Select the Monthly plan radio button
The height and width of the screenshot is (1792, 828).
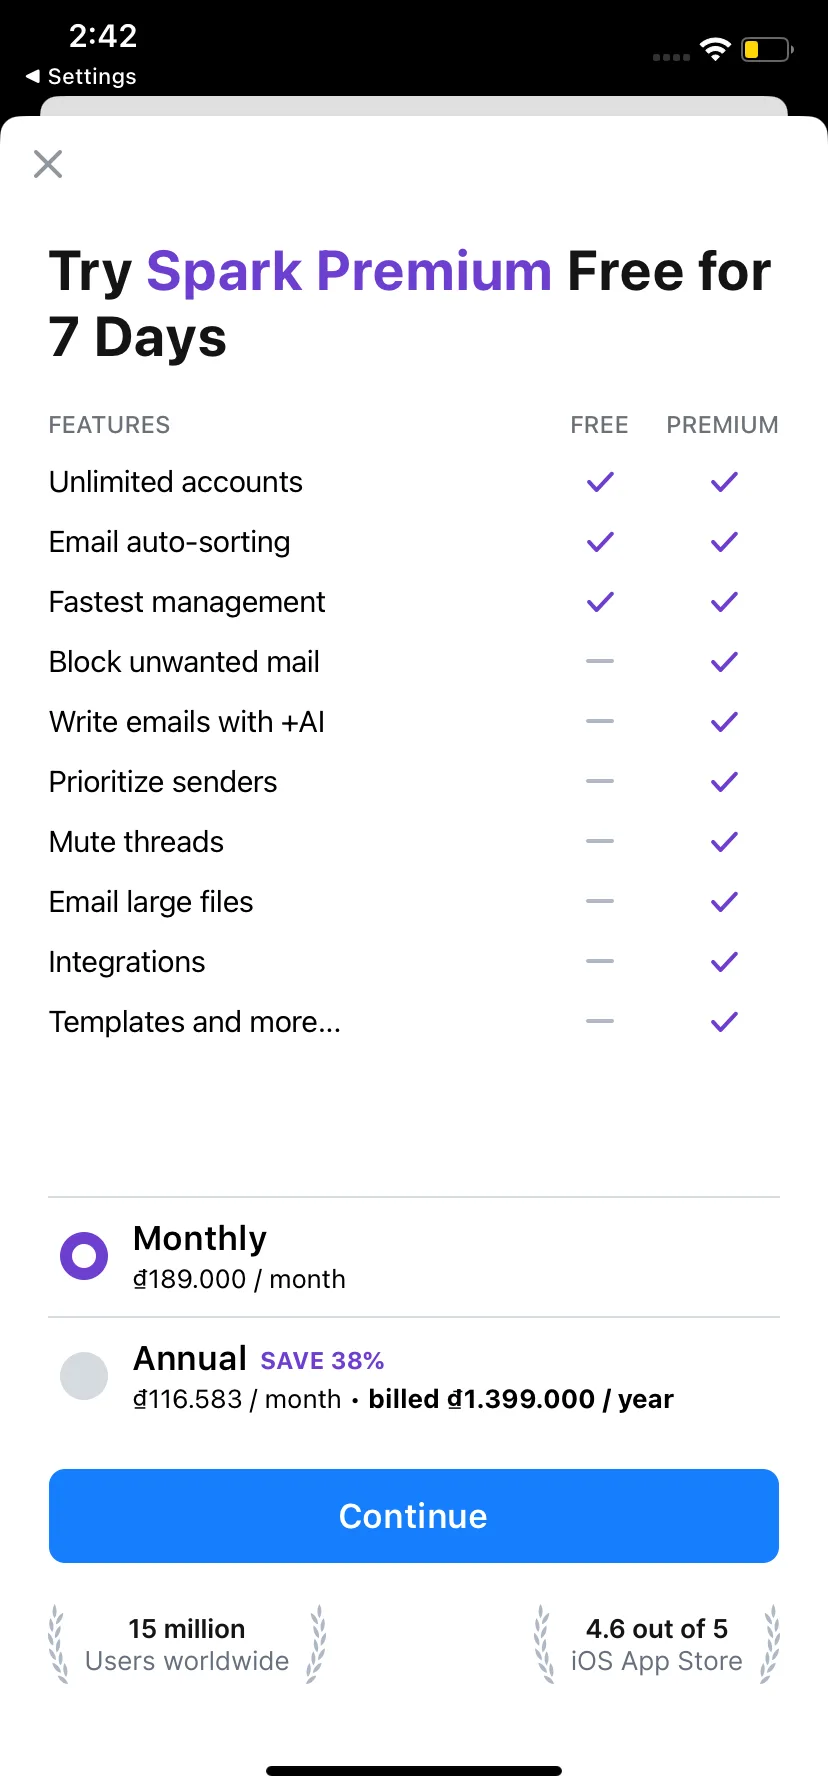point(84,1256)
